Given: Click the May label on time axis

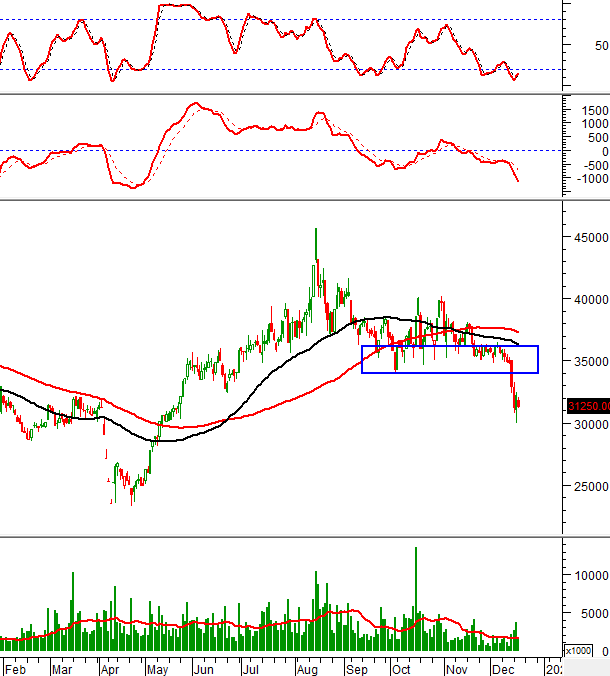Looking at the screenshot, I should 158,667.
